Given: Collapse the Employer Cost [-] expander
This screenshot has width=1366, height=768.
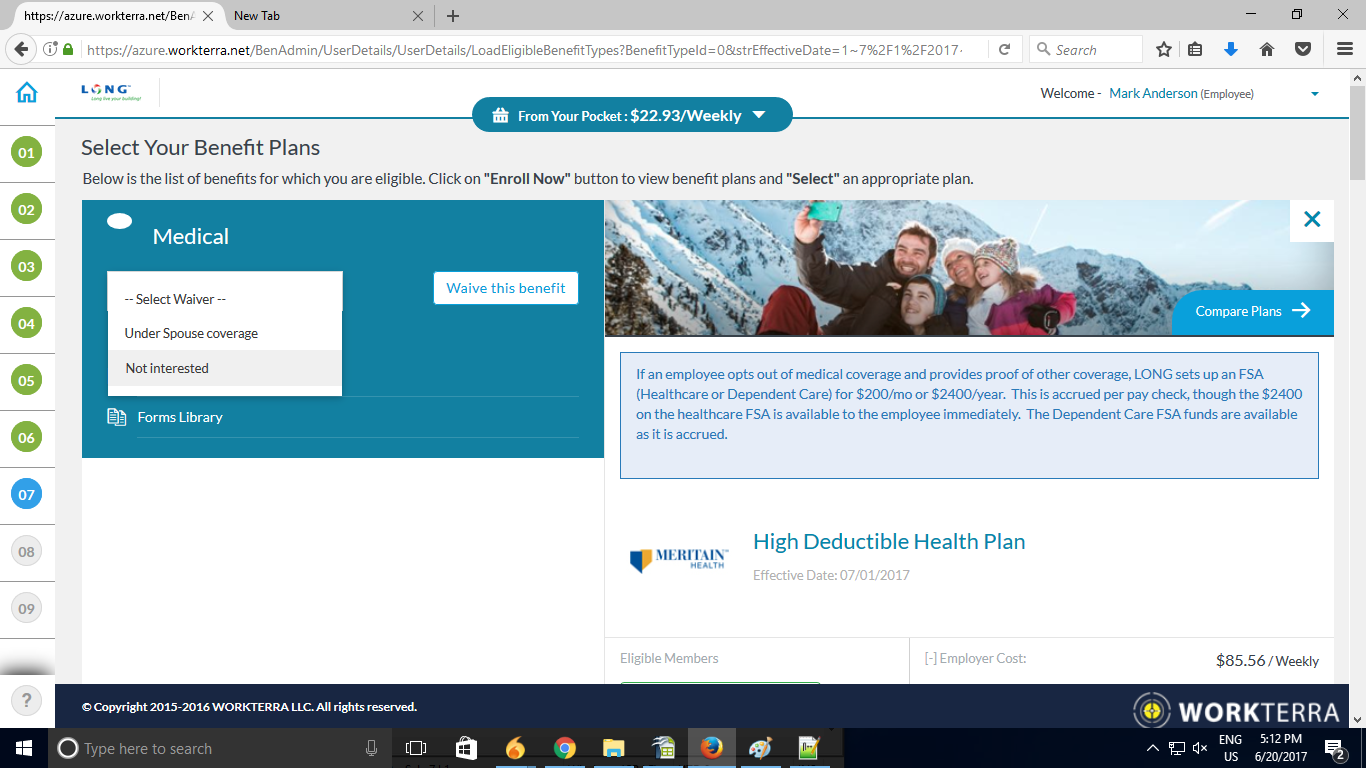Looking at the screenshot, I should point(930,658).
